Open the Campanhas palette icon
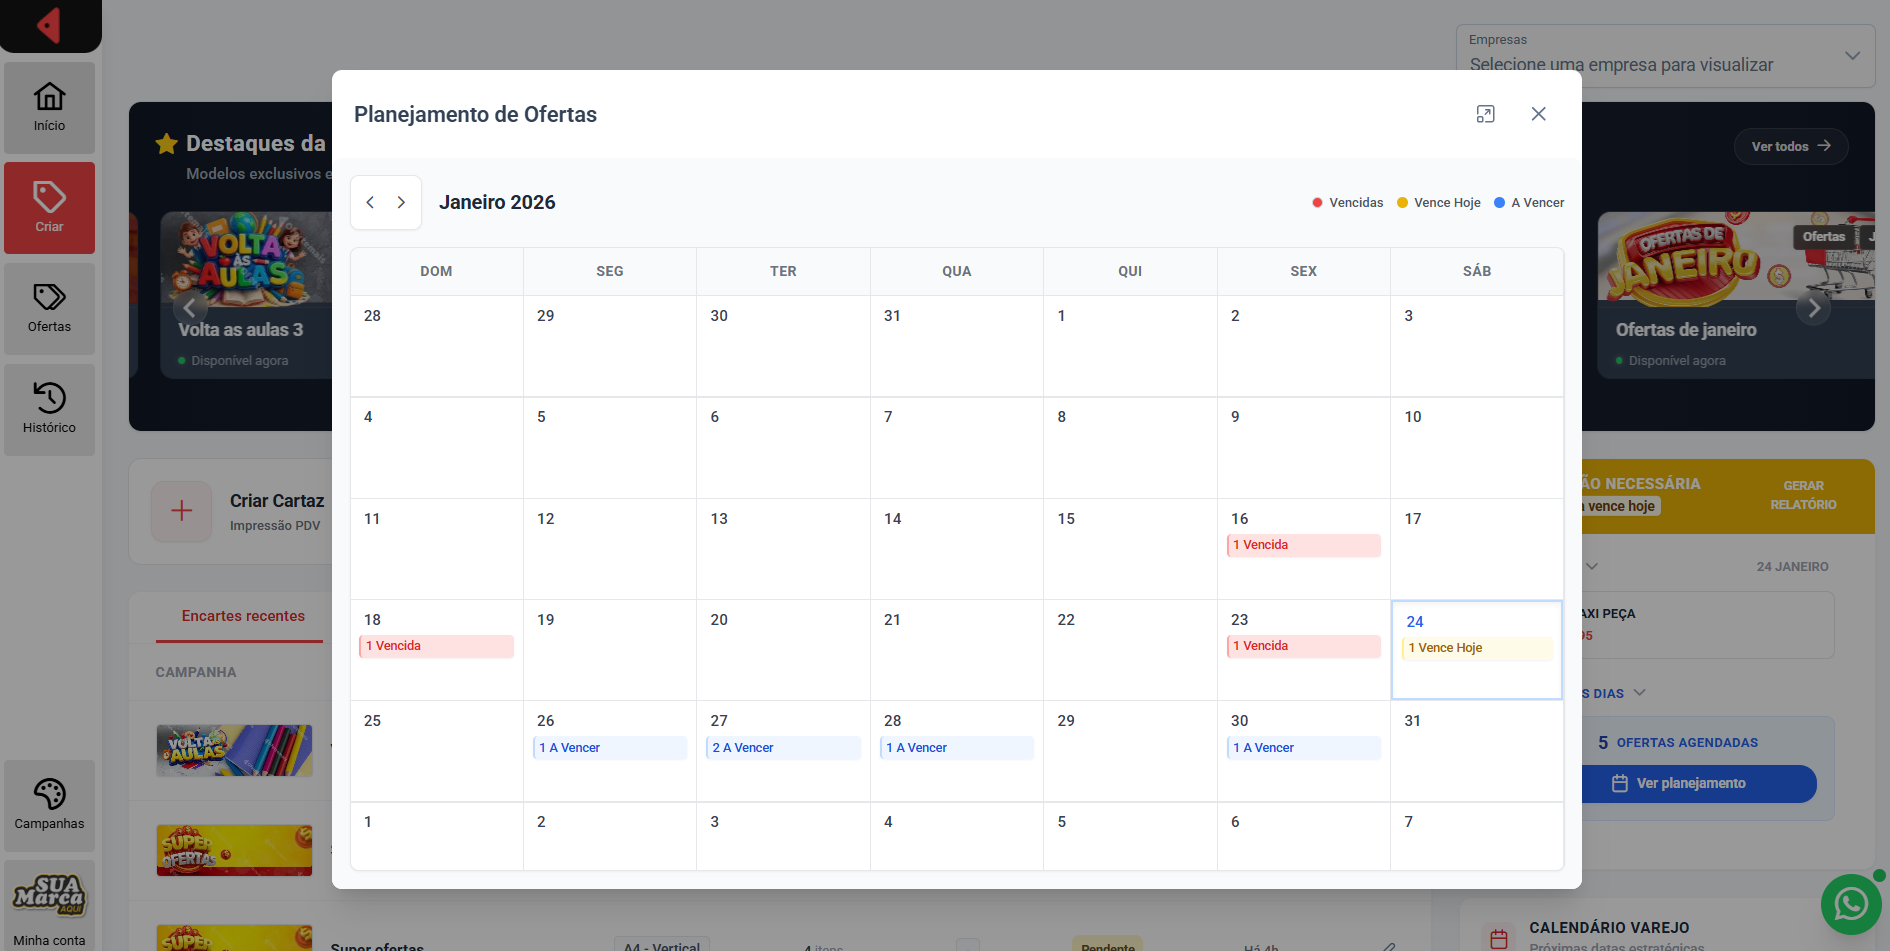 pyautogui.click(x=49, y=795)
